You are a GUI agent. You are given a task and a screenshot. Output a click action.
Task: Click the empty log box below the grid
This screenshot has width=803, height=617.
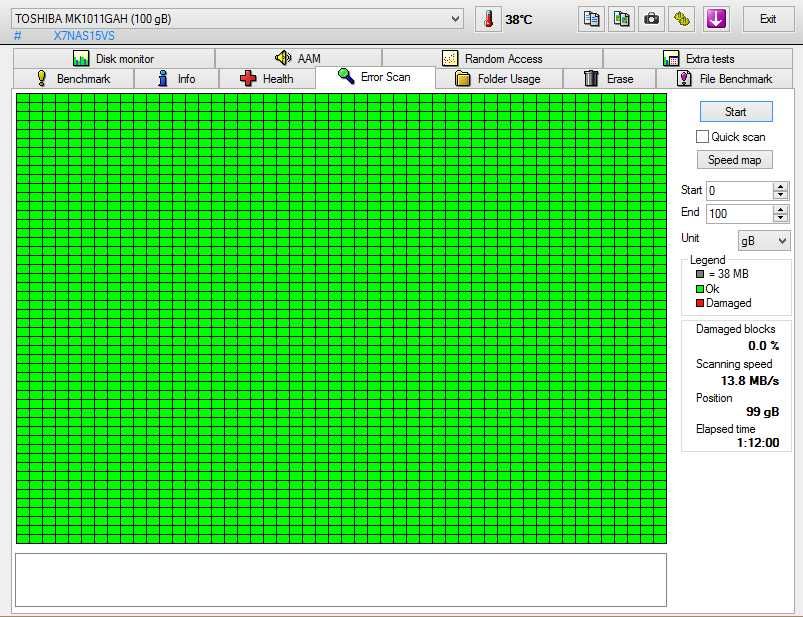pyautogui.click(x=341, y=580)
